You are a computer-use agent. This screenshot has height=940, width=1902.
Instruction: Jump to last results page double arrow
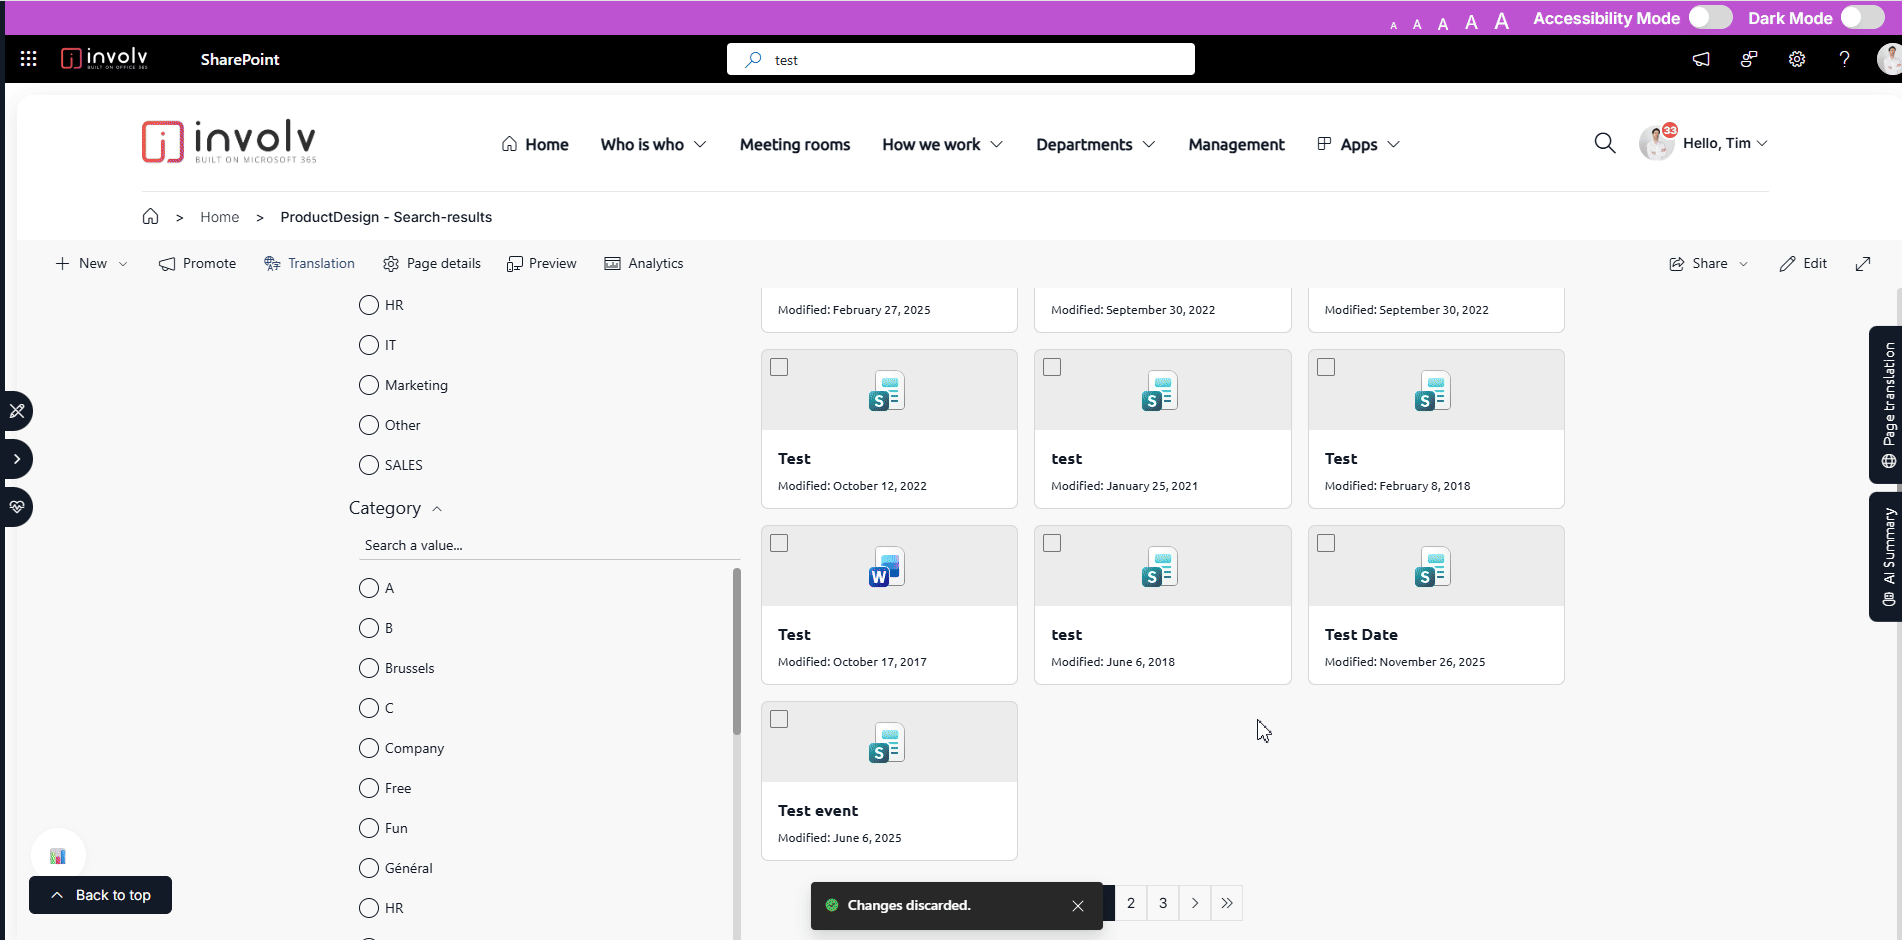1227,903
